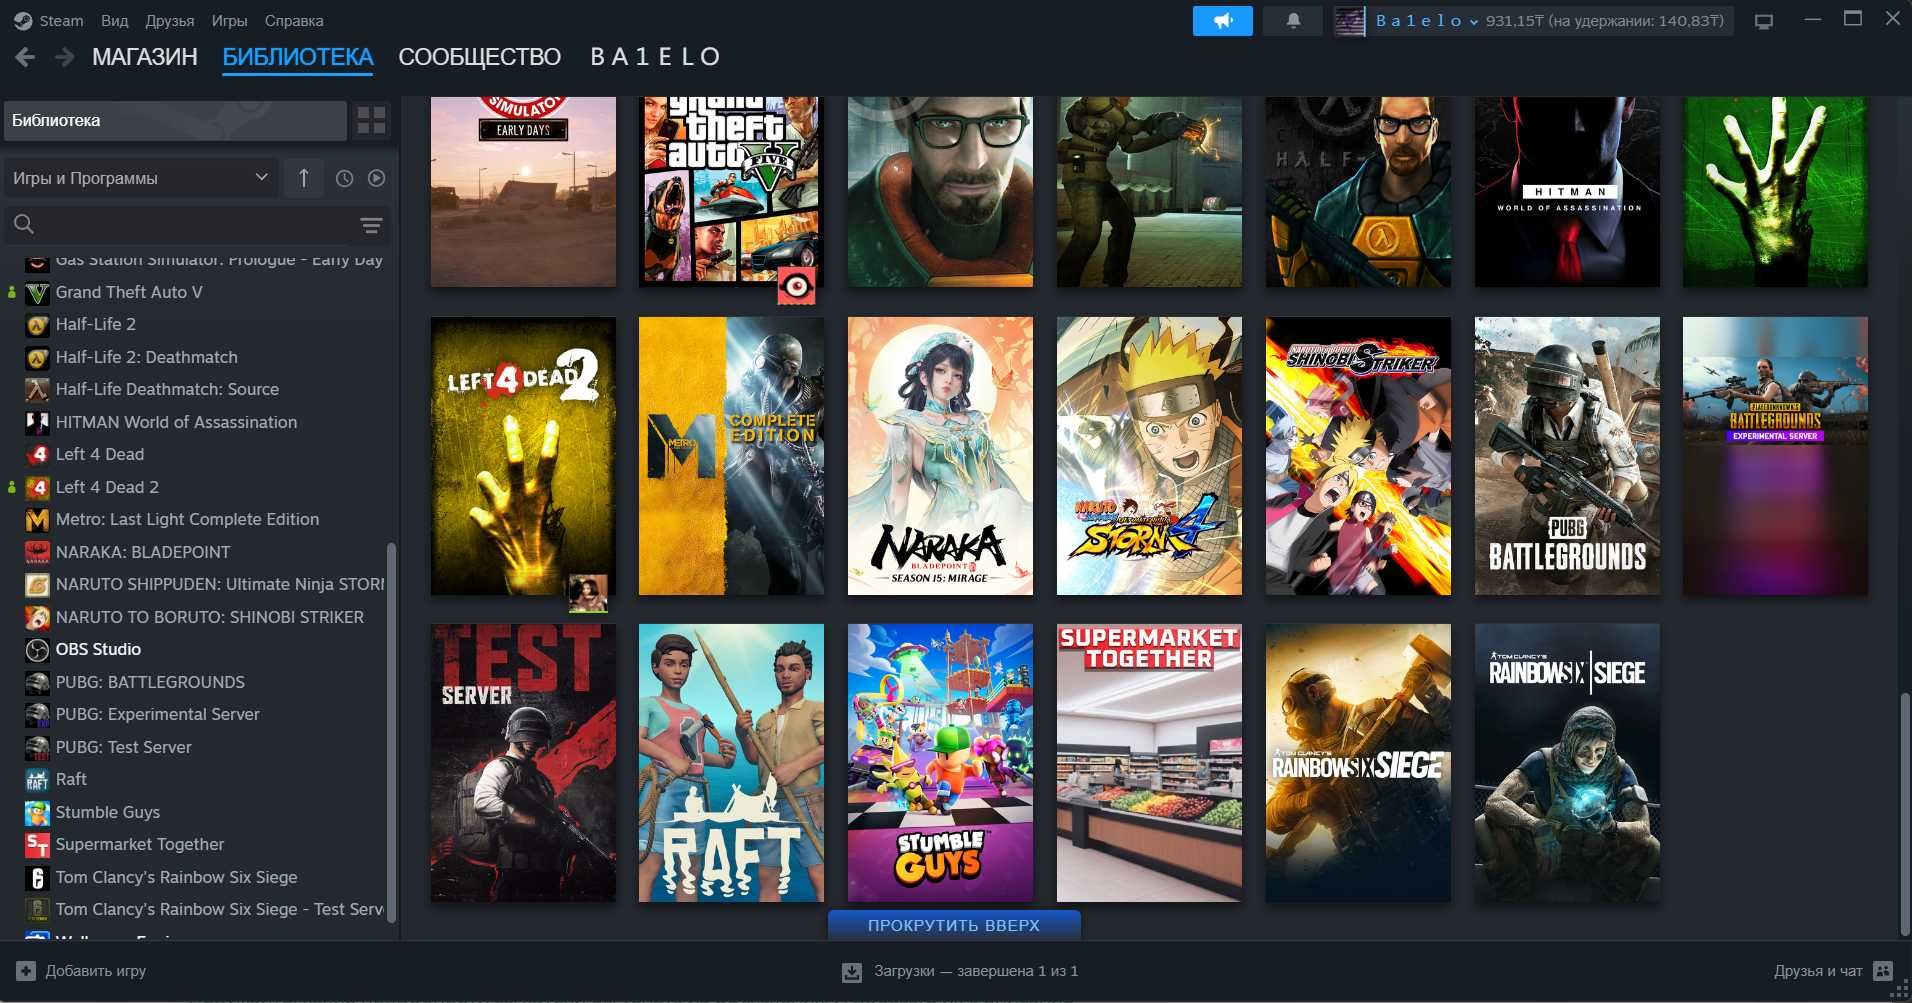Open the Вид menu

(x=115, y=20)
